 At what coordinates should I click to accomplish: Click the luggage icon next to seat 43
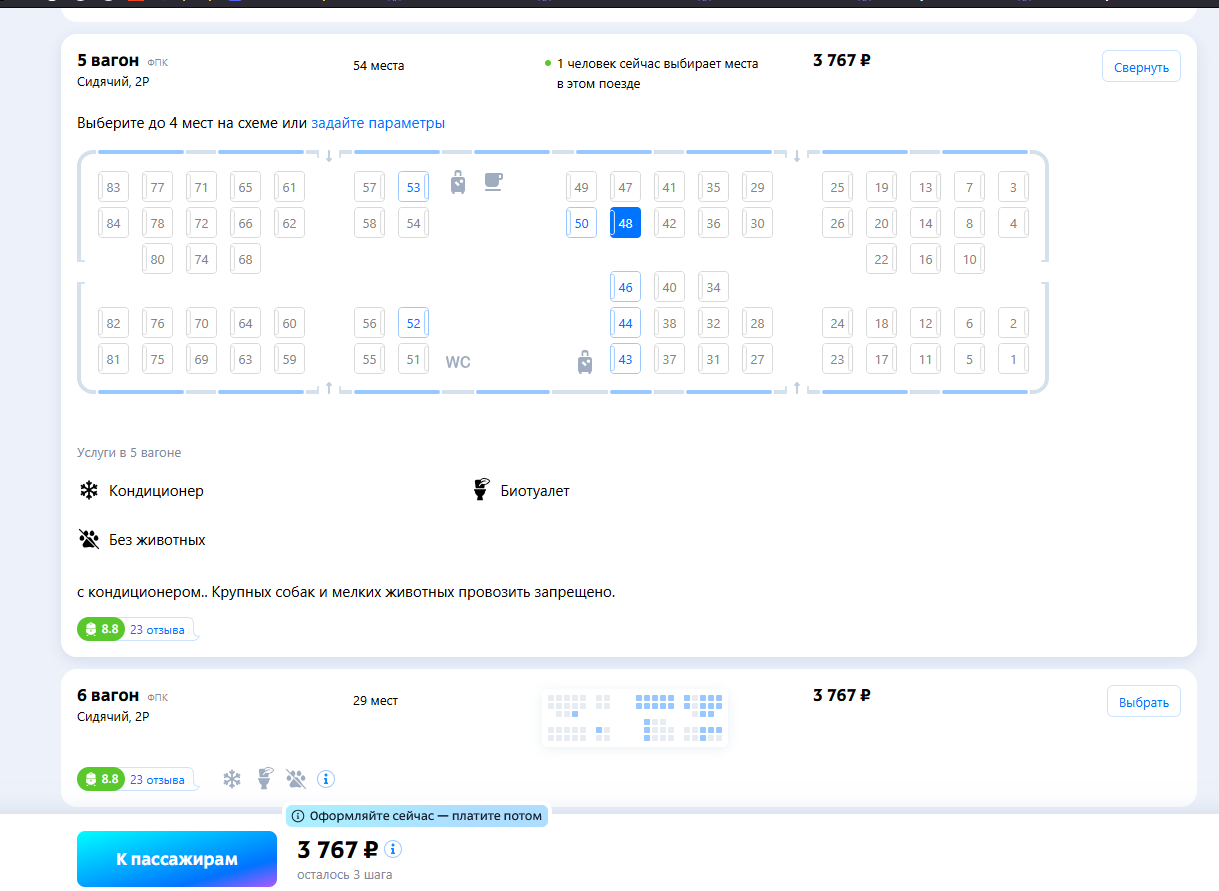pos(585,361)
